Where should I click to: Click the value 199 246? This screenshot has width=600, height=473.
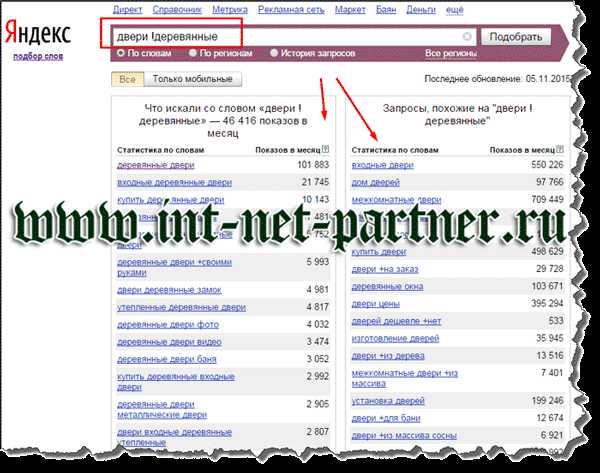tap(547, 401)
